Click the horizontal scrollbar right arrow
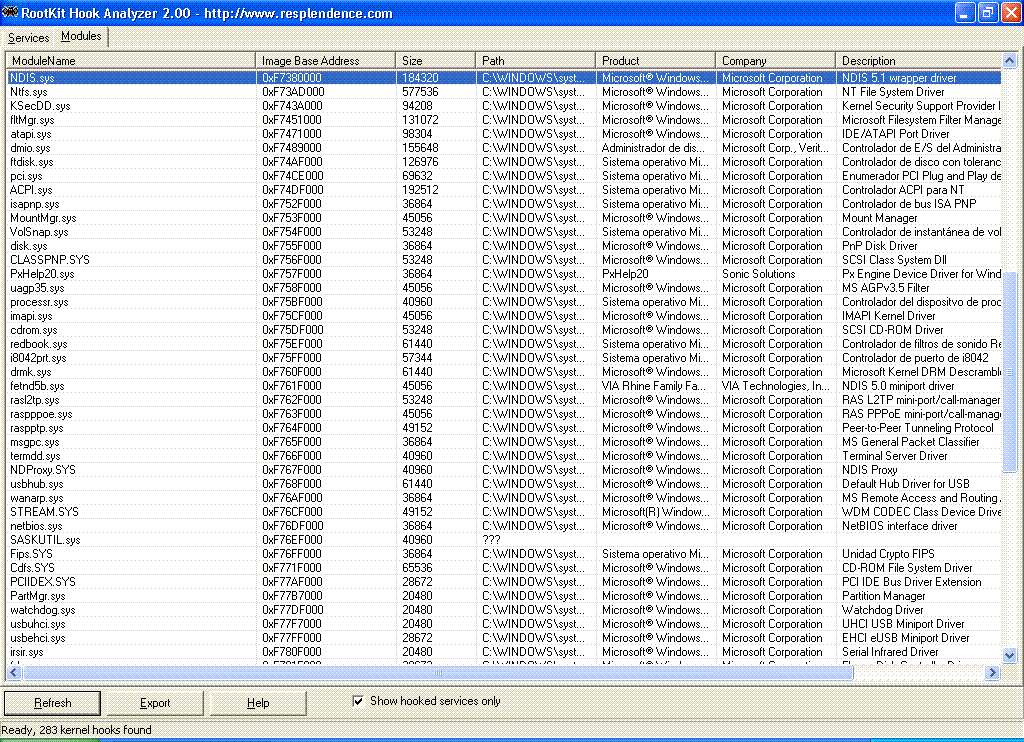The height and width of the screenshot is (742, 1024). click(x=993, y=672)
